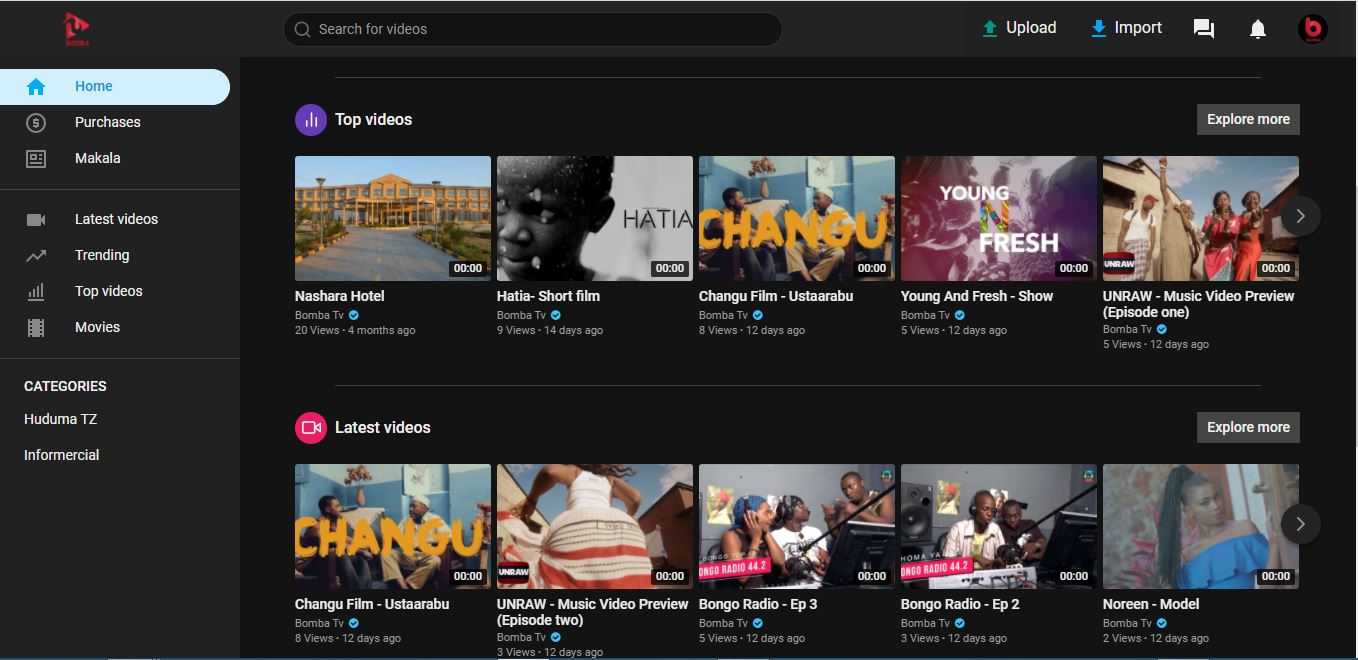Open the messages chat icon
Viewport: 1358px width, 660px height.
point(1204,29)
